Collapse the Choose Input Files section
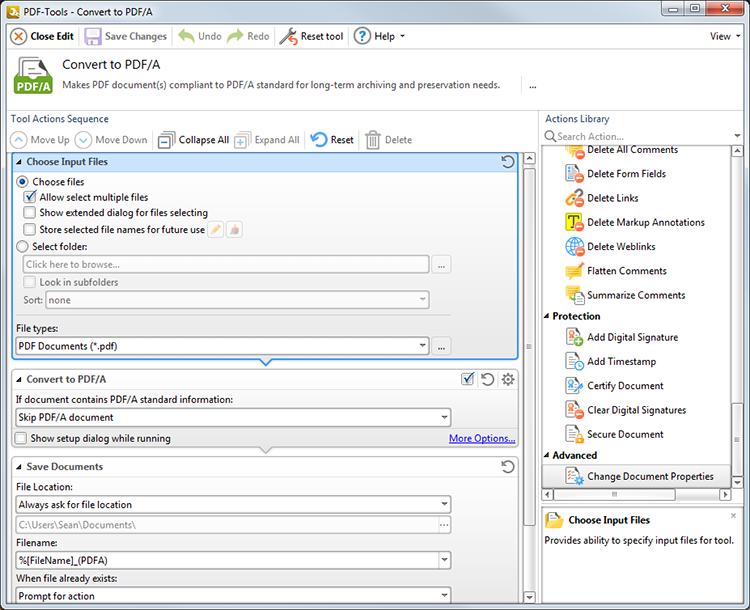The height and width of the screenshot is (610, 750). pos(19,162)
